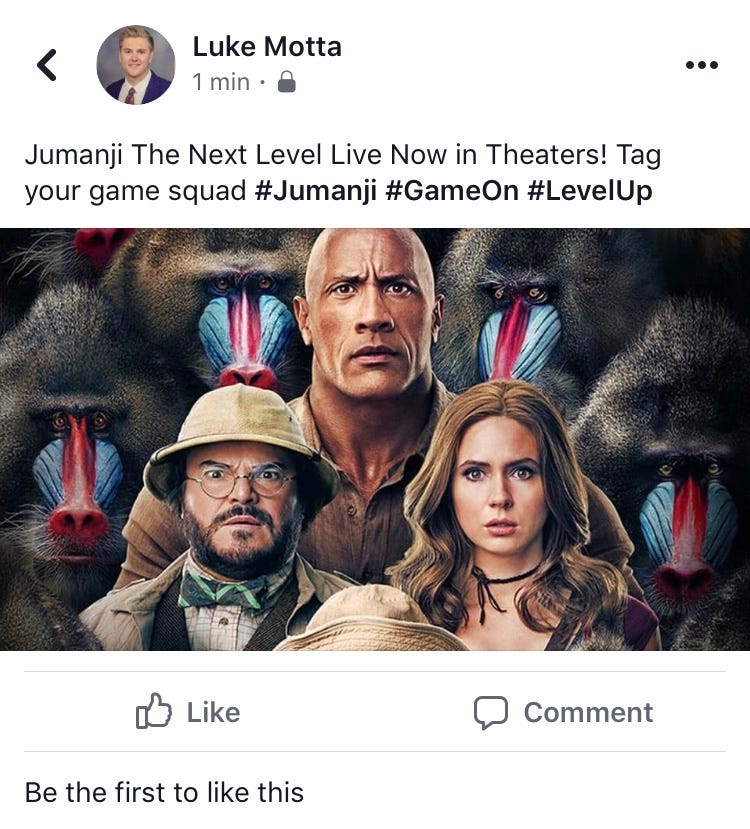Open Luke Motta's profile name
This screenshot has width=750, height=829.
[265, 46]
